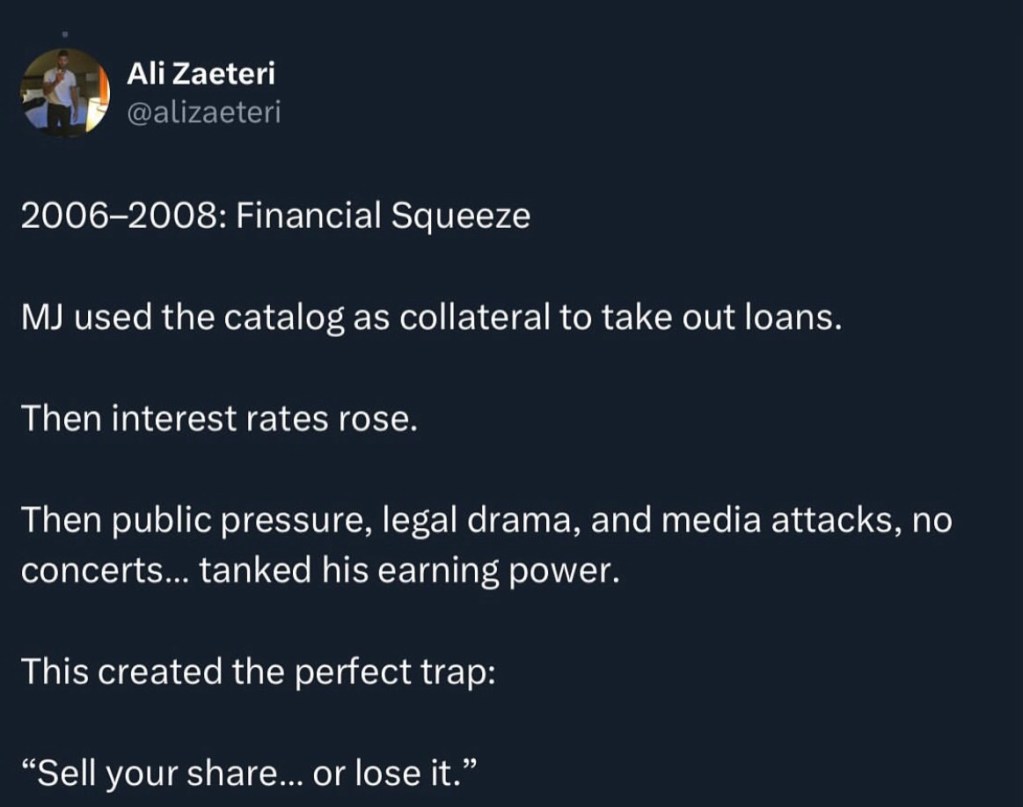
Task: Click the words "Financial Squeeze"
Action: point(384,216)
